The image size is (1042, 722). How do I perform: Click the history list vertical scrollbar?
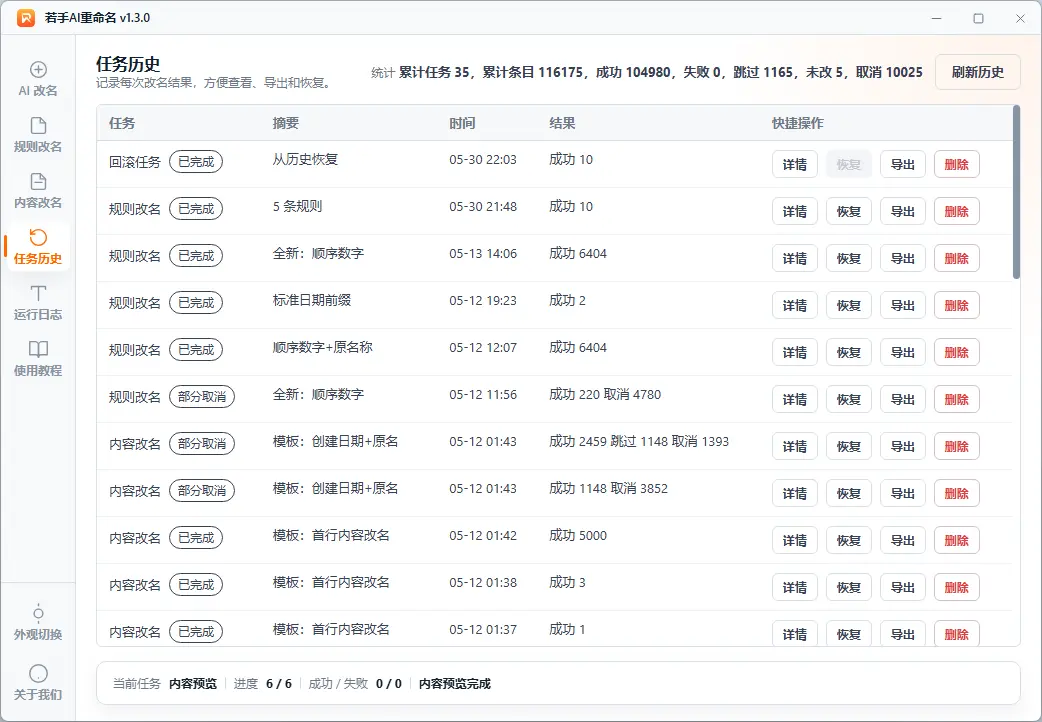tap(1016, 192)
